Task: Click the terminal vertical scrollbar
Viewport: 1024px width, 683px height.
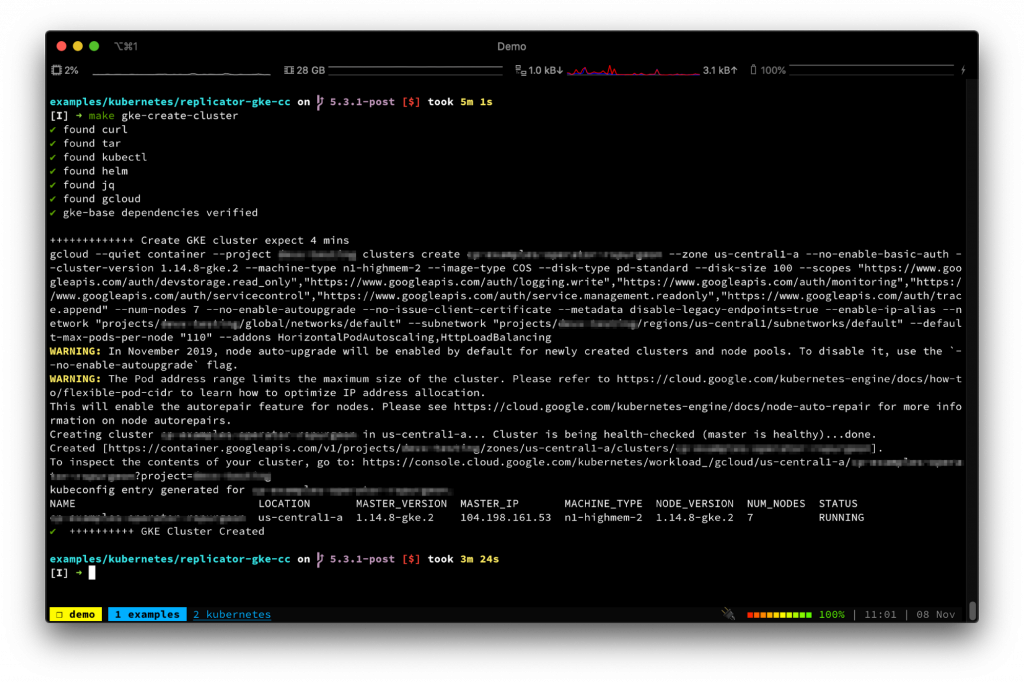Action: pyautogui.click(x=972, y=609)
